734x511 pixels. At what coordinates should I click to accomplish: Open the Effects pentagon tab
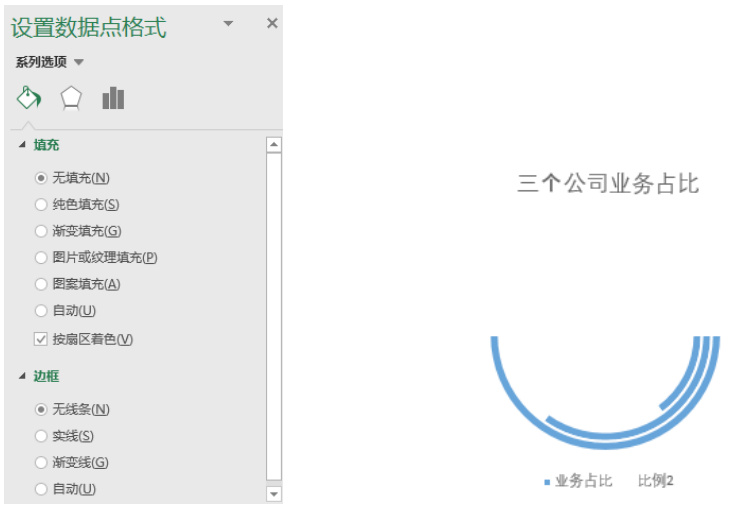pyautogui.click(x=71, y=98)
